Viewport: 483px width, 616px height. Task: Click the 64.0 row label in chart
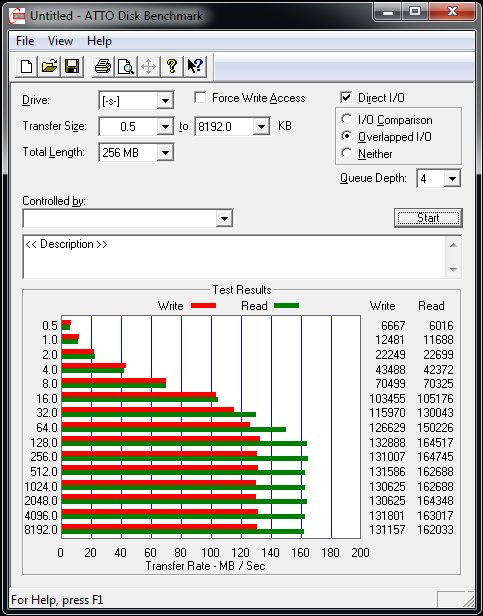47,427
